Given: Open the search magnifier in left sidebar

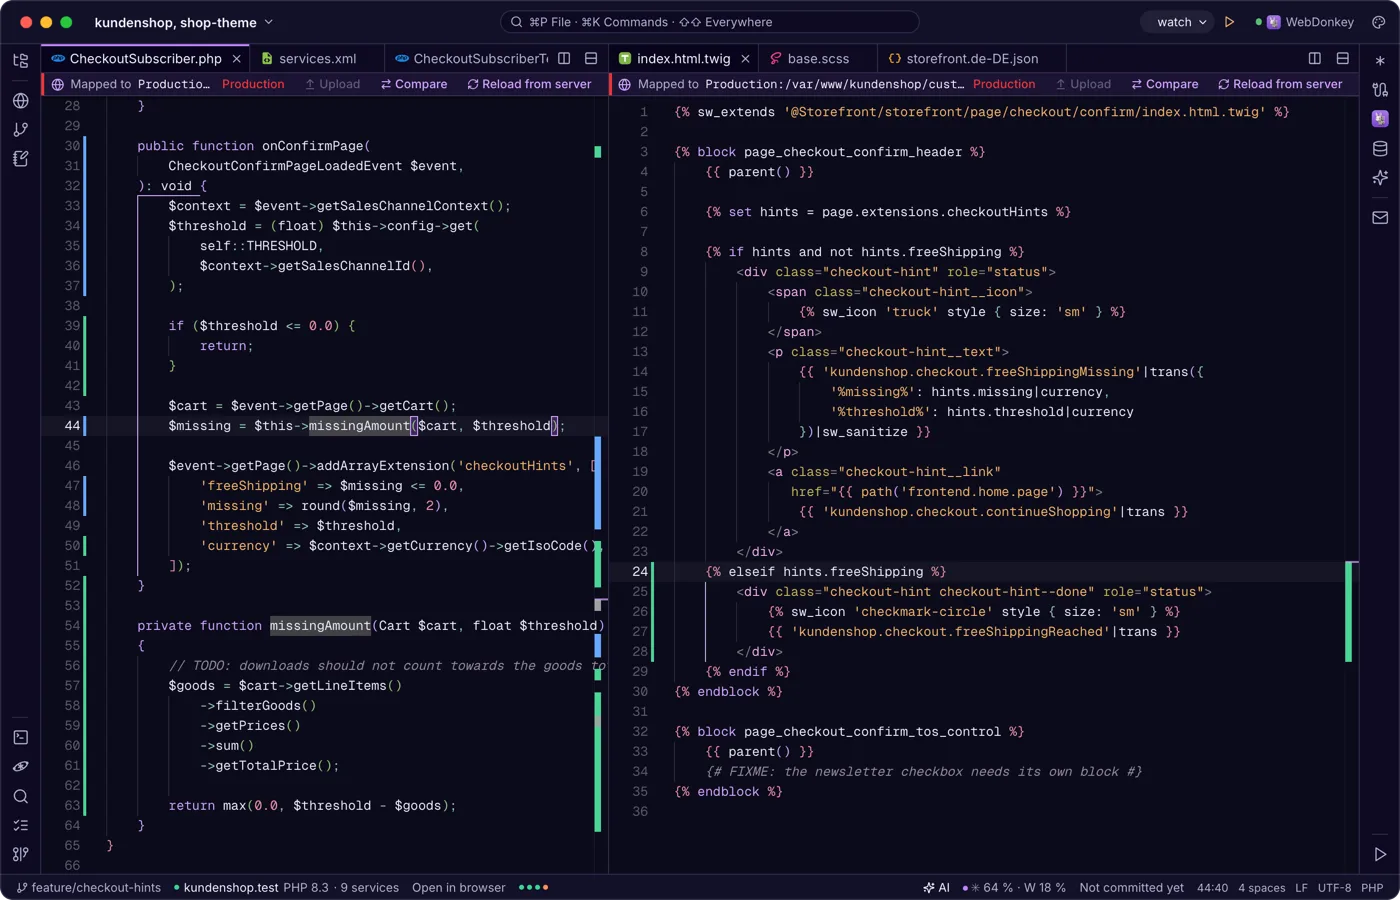Looking at the screenshot, I should point(21,797).
